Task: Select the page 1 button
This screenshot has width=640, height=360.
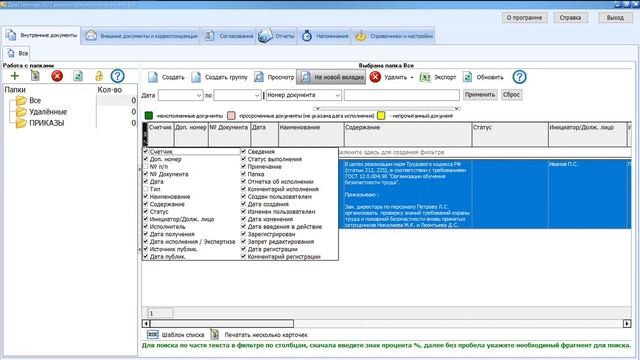Action: 160,313
